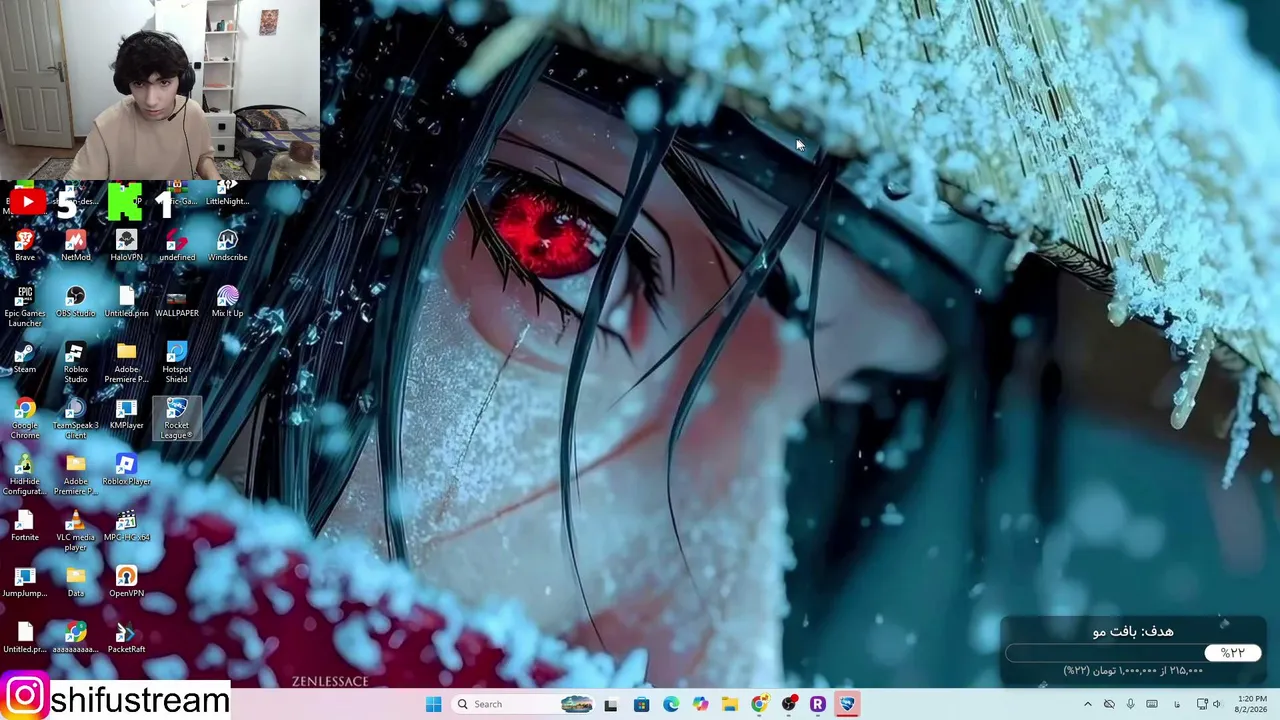Viewport: 1280px width, 720px height.
Task: Open the Brave browser desktop shortcut
Action: coord(25,246)
